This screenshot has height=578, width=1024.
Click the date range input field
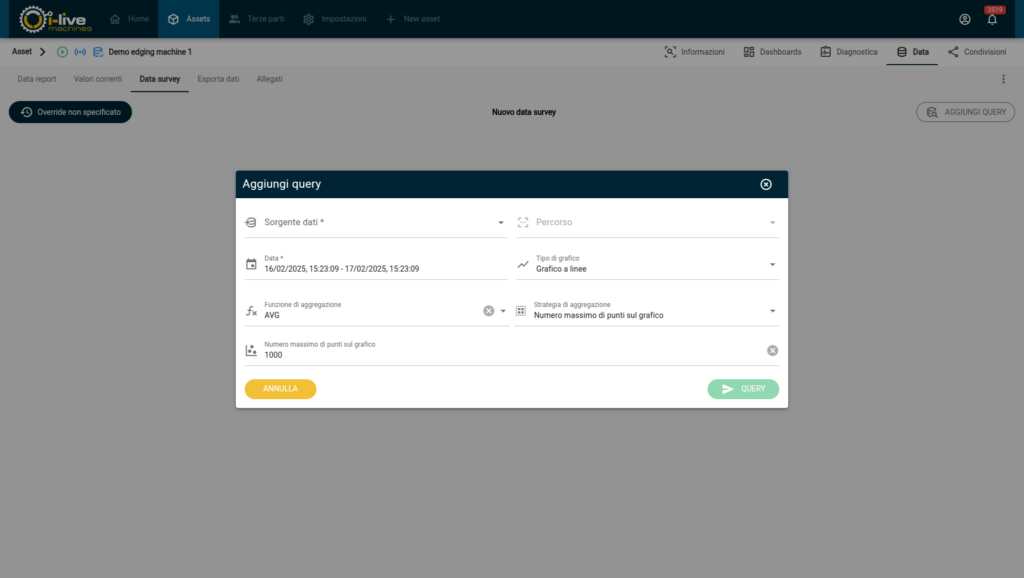[x=380, y=268]
